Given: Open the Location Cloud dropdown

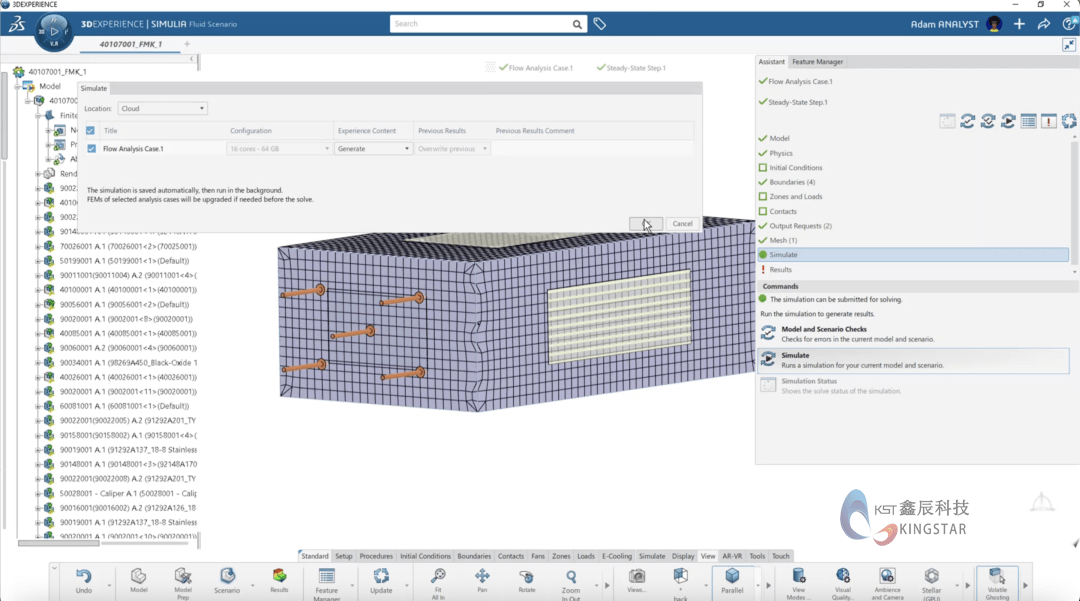Looking at the screenshot, I should pyautogui.click(x=162, y=108).
